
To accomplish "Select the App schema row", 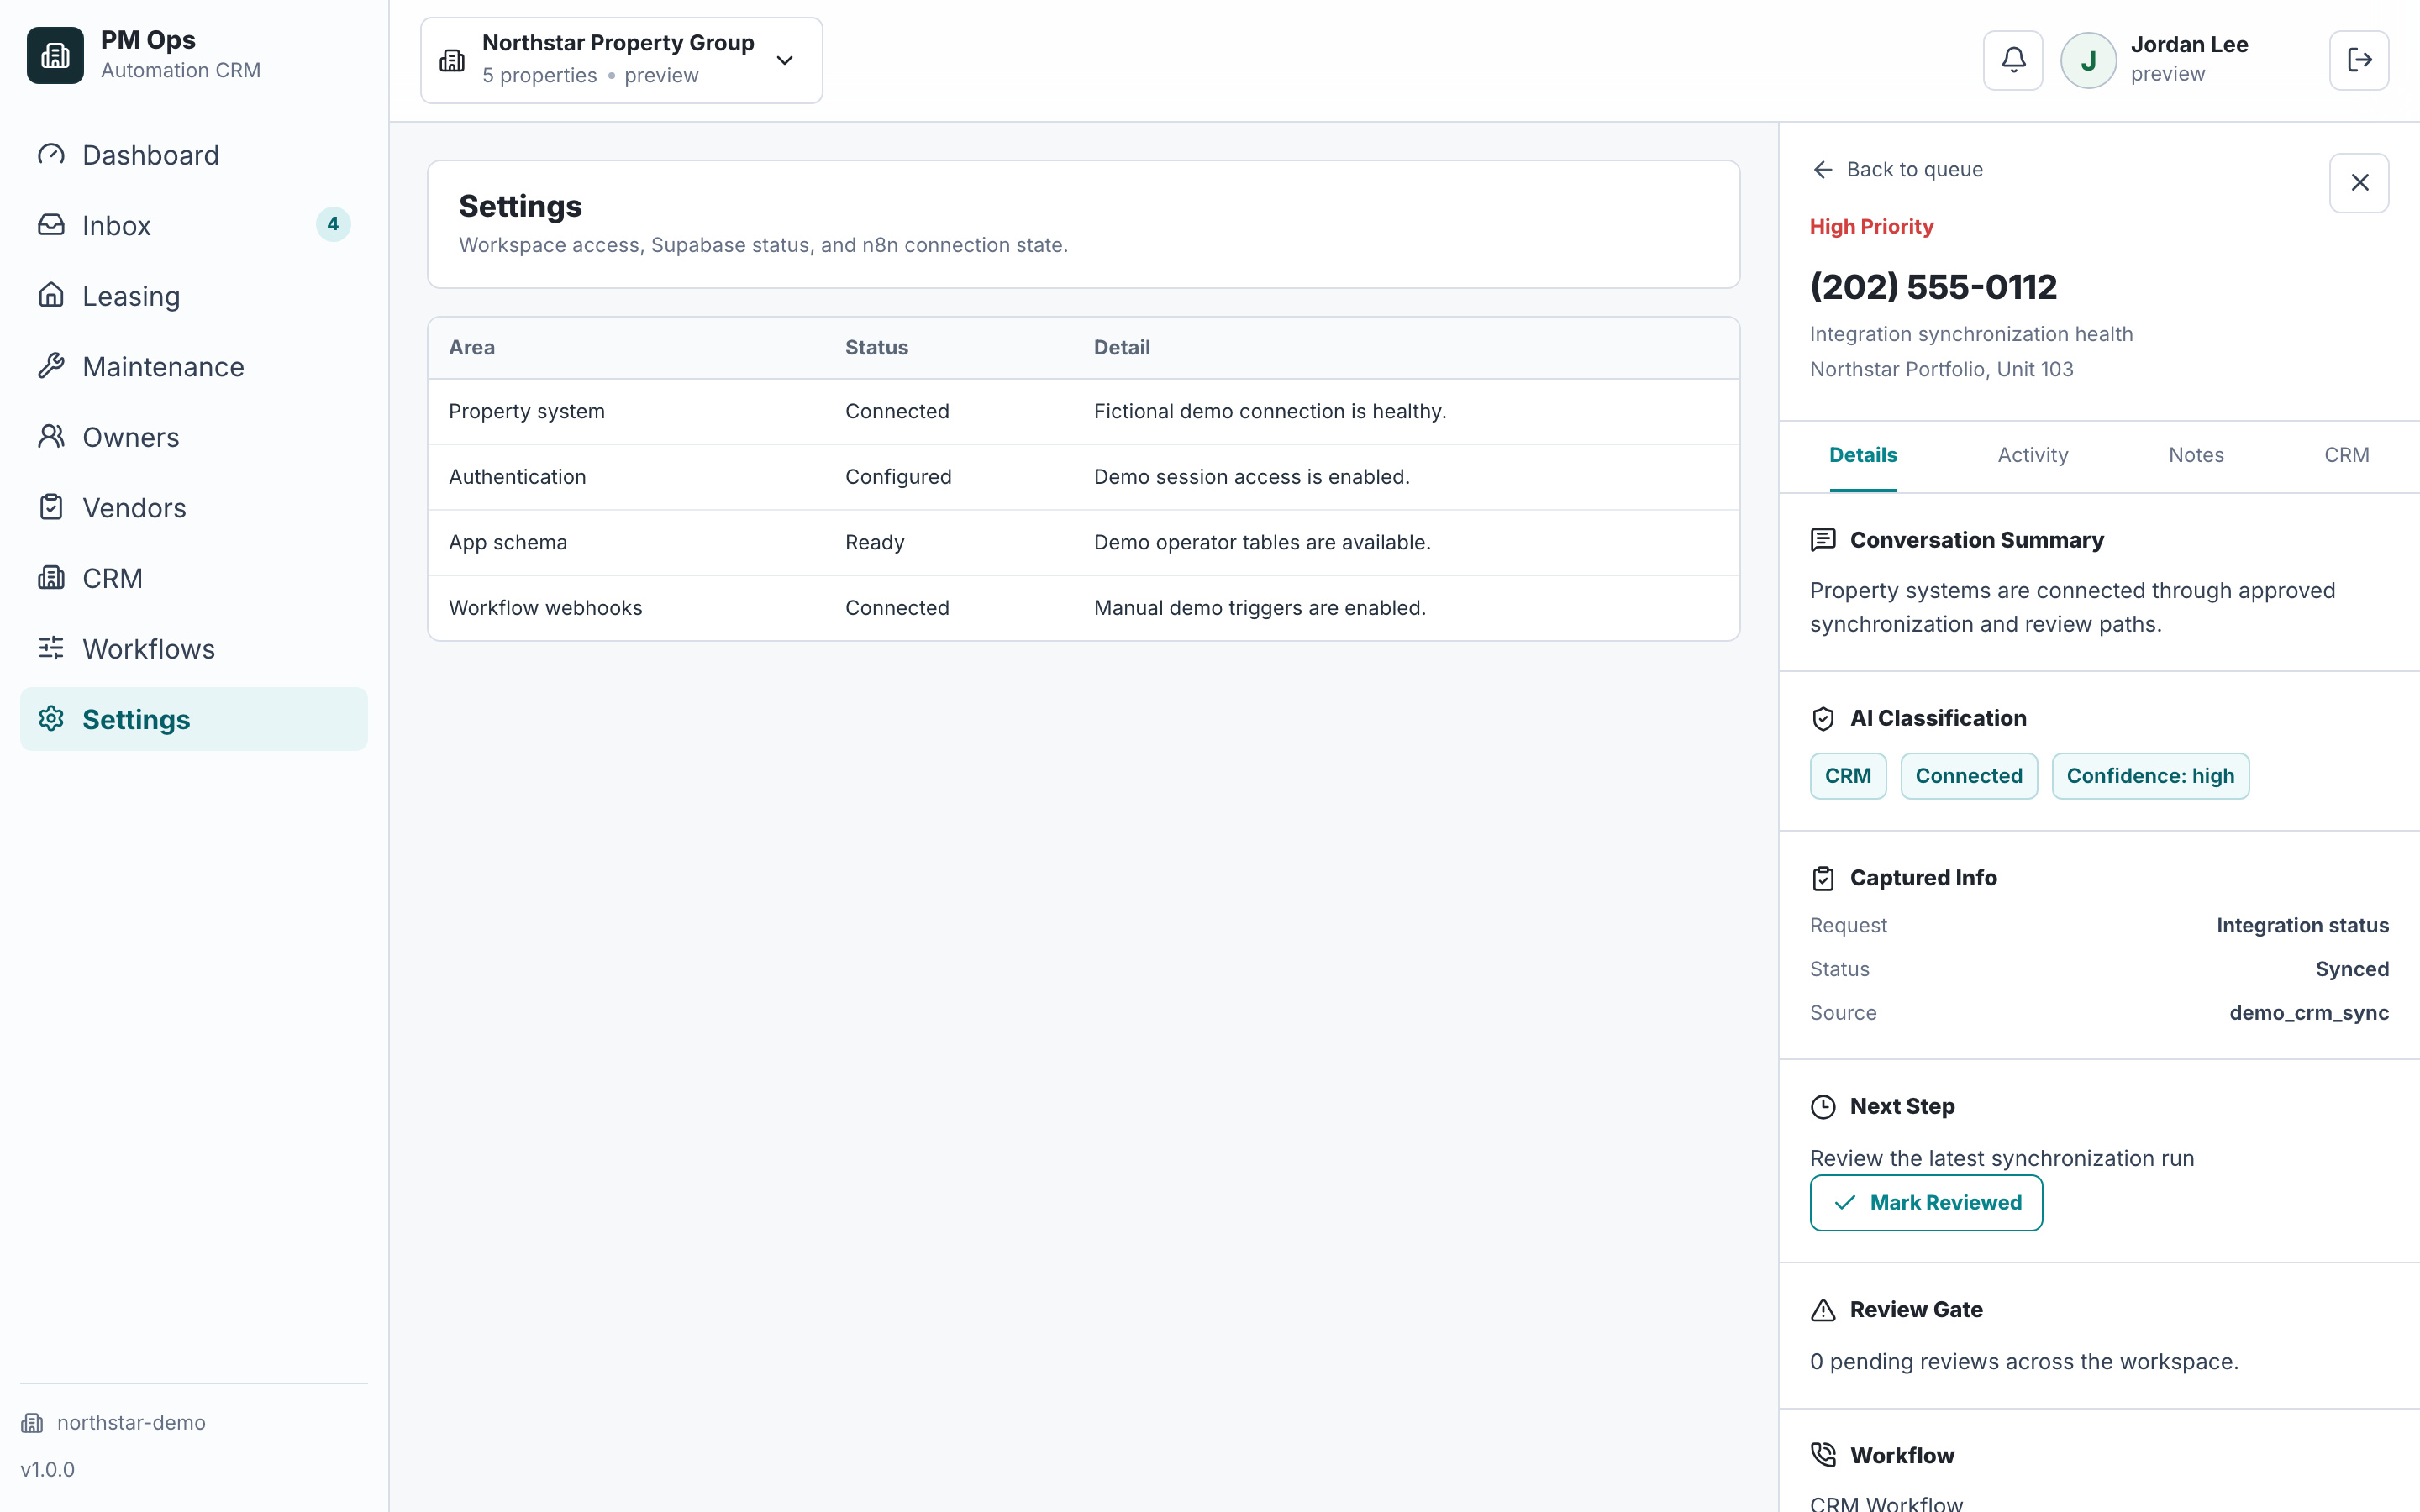I will pyautogui.click(x=1083, y=543).
